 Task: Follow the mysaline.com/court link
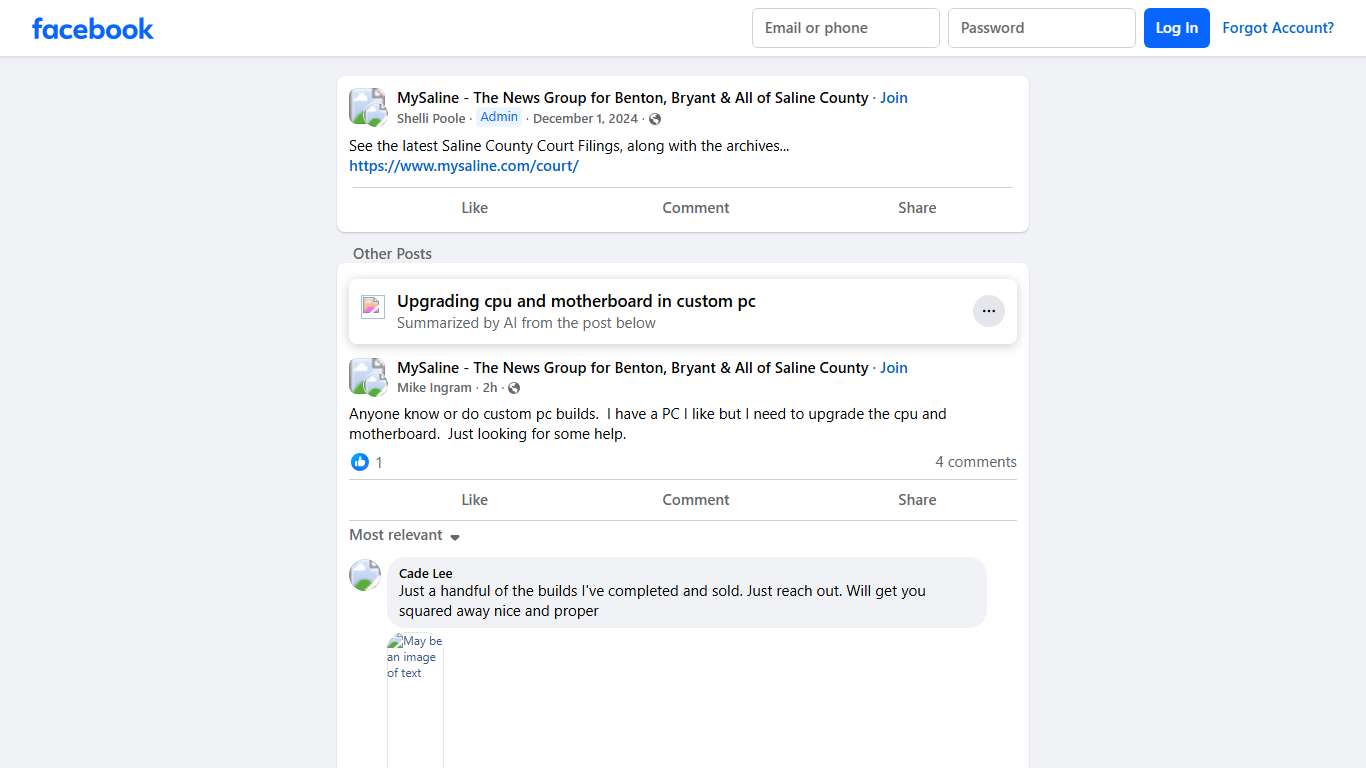[464, 166]
